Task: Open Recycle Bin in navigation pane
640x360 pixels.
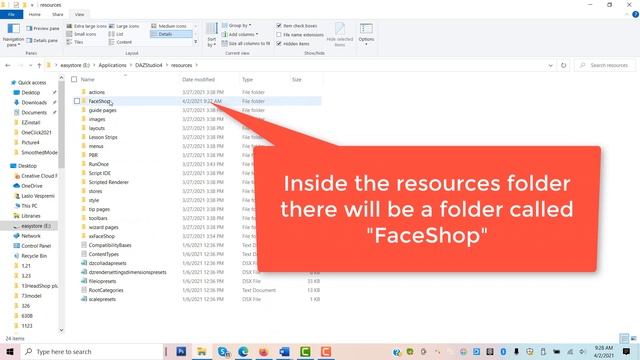Action: tap(34, 256)
